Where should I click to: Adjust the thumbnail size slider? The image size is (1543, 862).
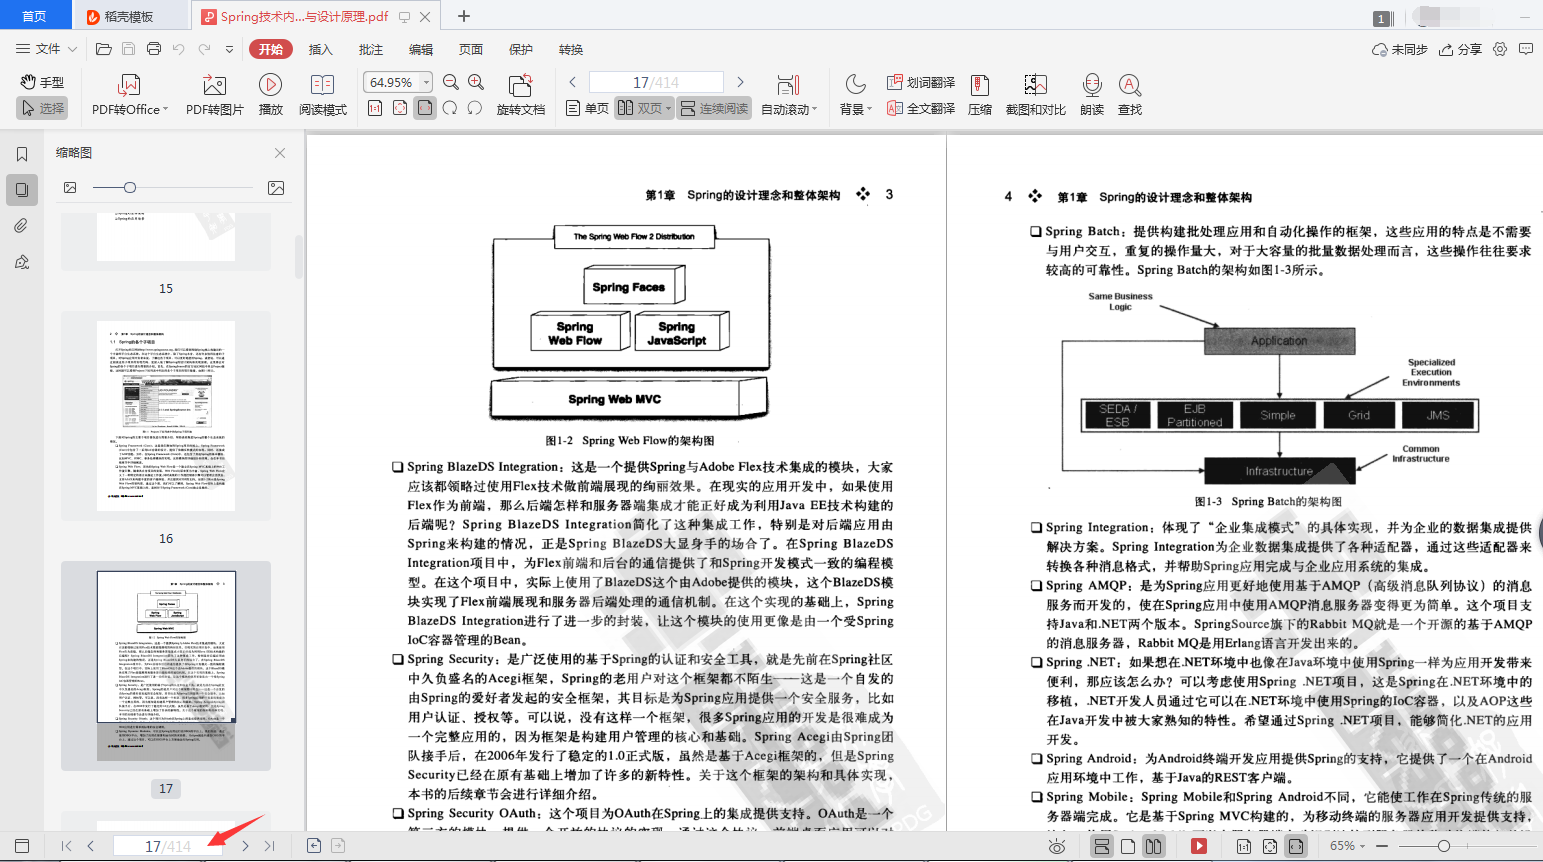pyautogui.click(x=129, y=188)
